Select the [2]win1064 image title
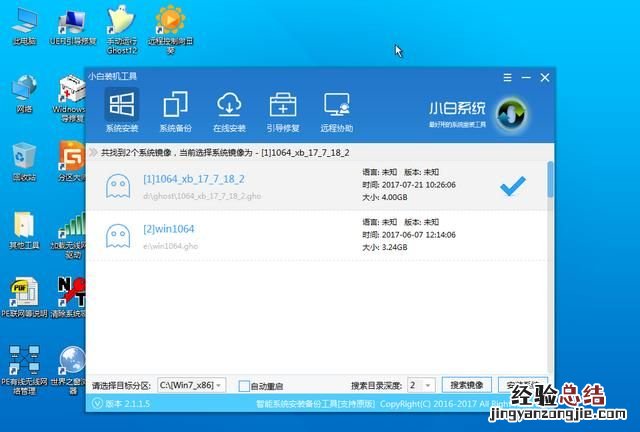Image resolution: width=640 pixels, height=432 pixels. 169,229
